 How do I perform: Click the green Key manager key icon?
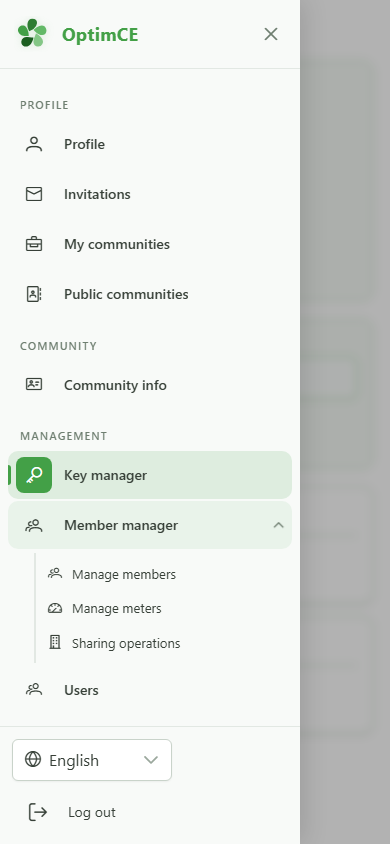[x=34, y=475]
